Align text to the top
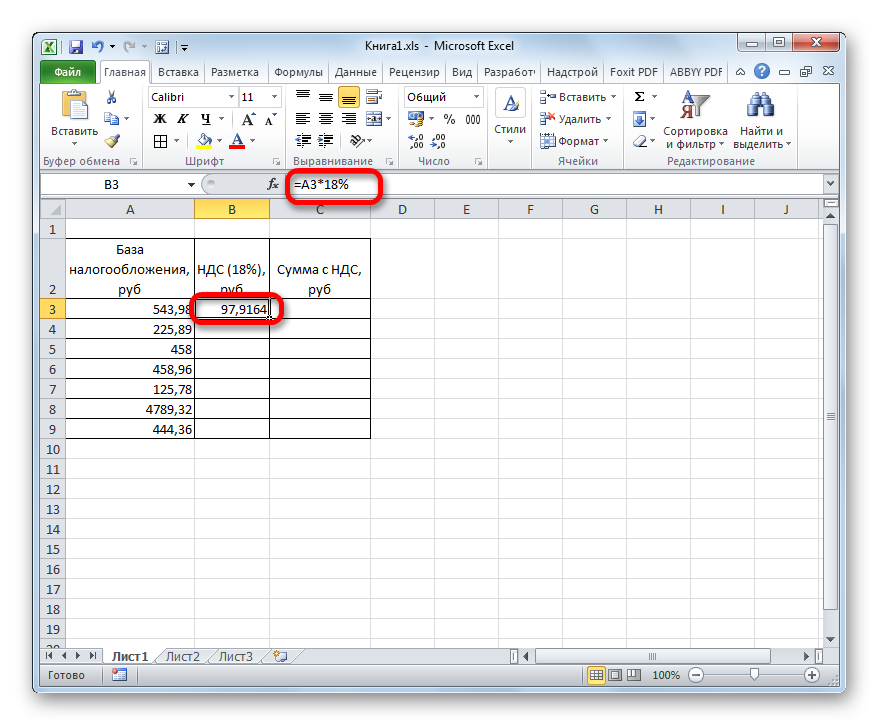The height and width of the screenshot is (726, 879). click(x=303, y=97)
